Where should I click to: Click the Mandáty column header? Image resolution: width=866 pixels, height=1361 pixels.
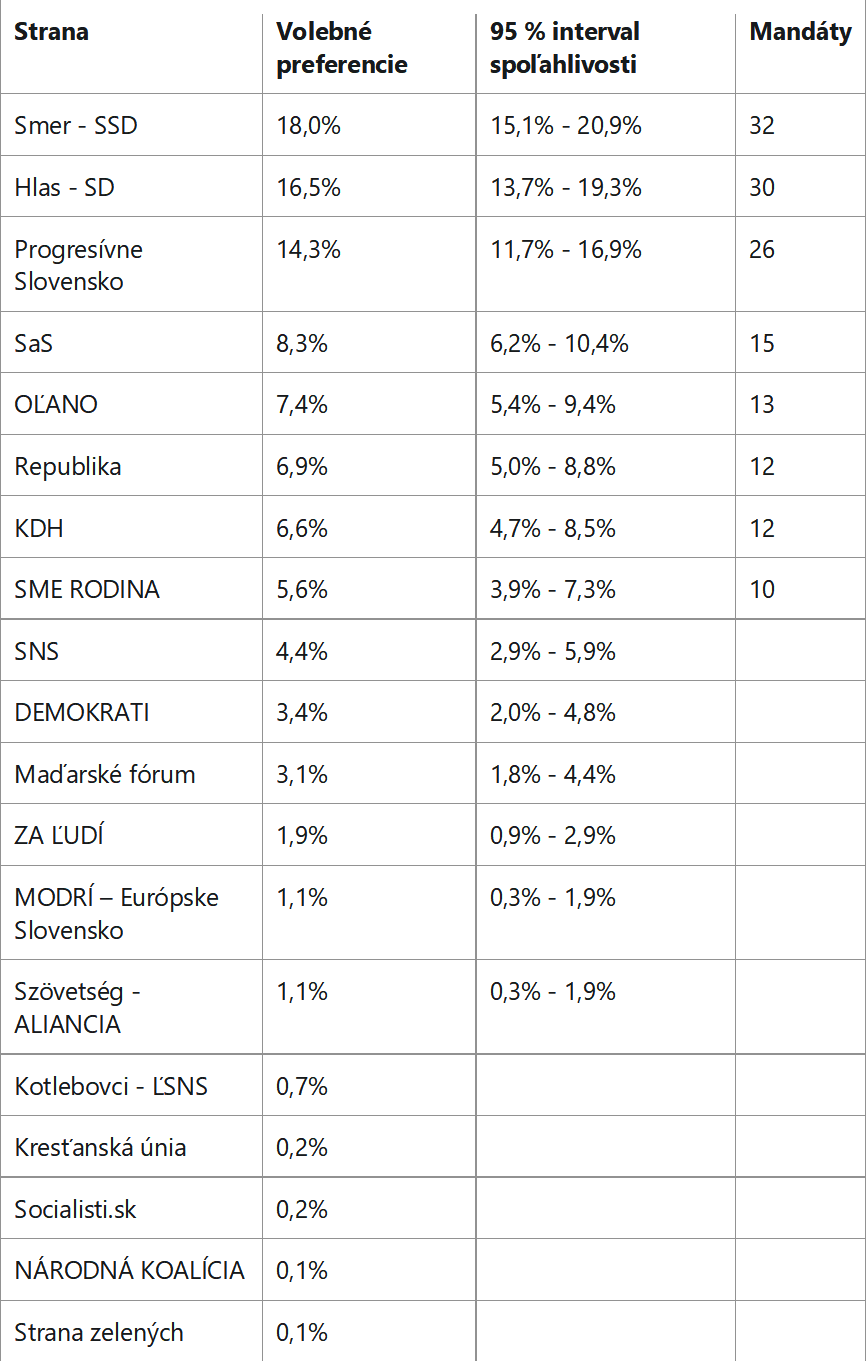click(x=800, y=32)
